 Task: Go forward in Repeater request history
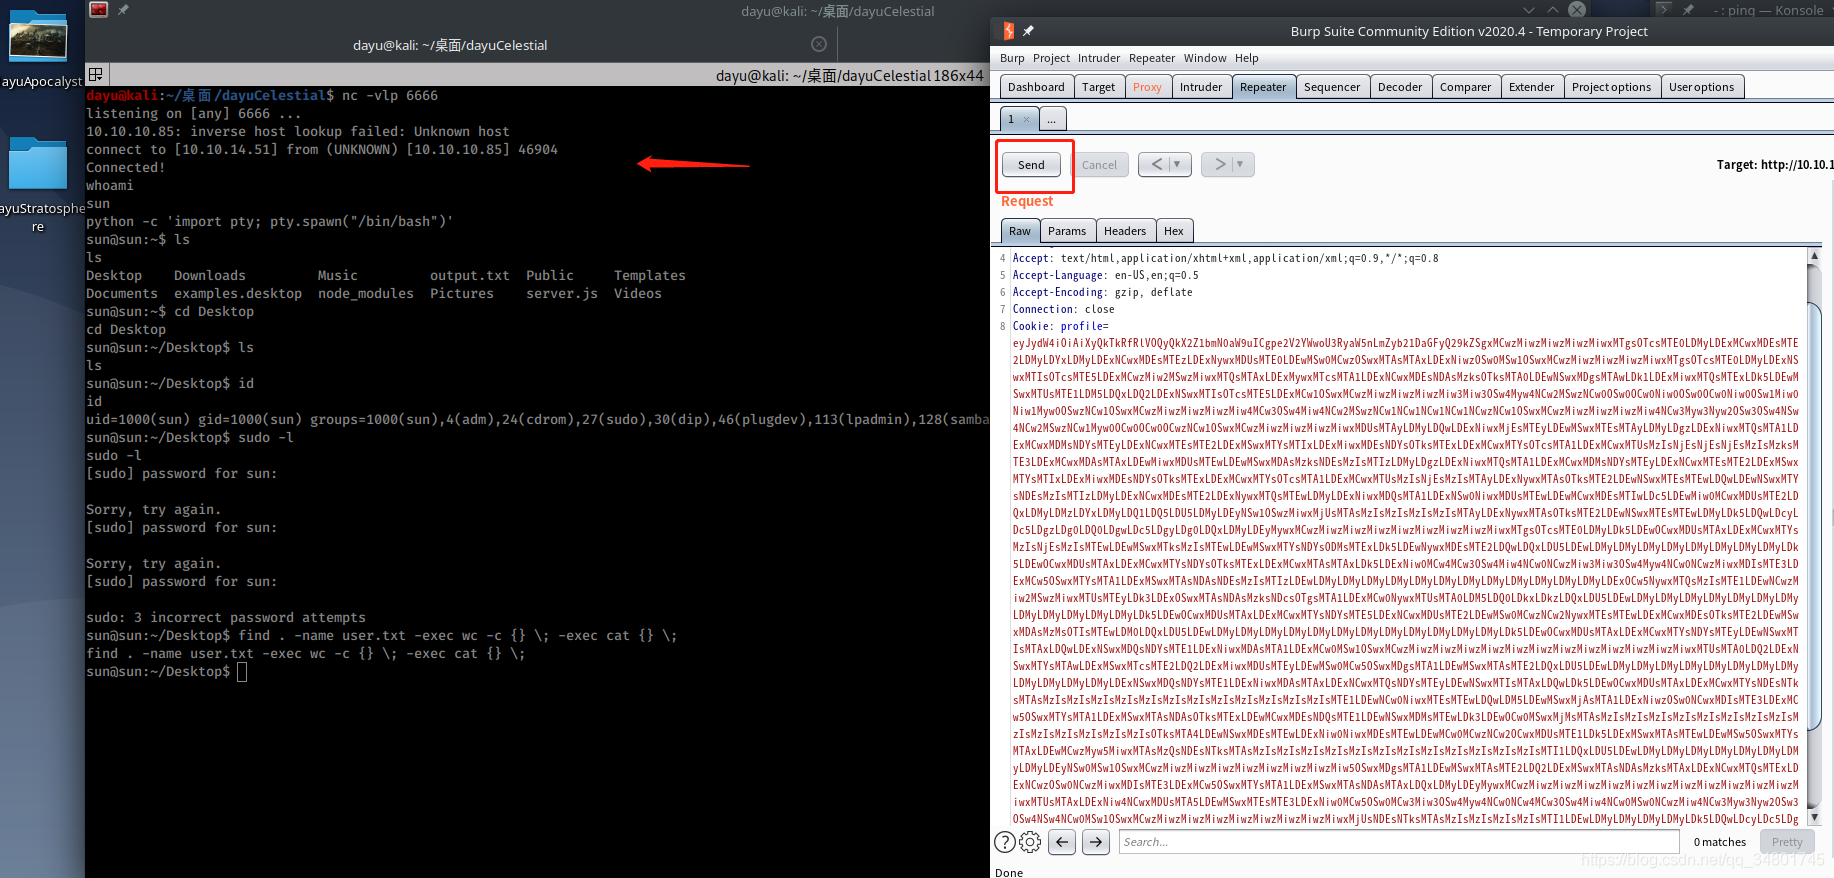(1219, 164)
